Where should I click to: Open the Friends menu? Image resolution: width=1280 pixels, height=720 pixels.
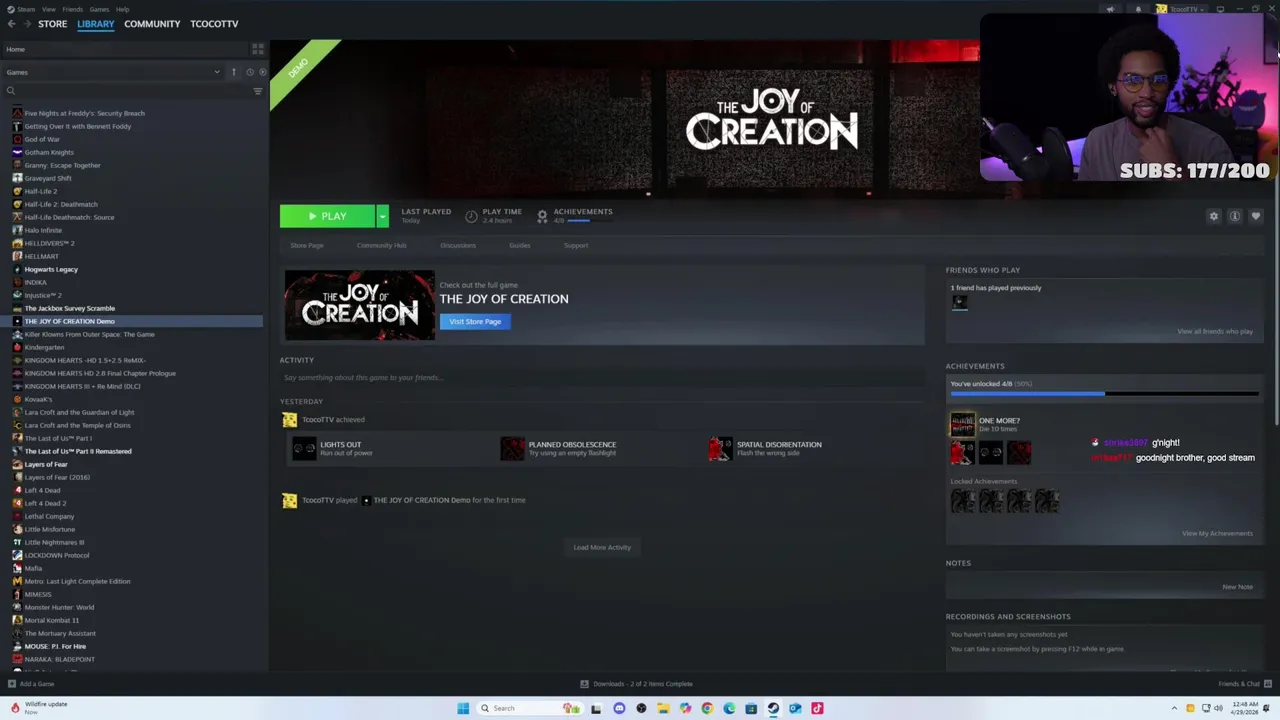click(x=73, y=9)
